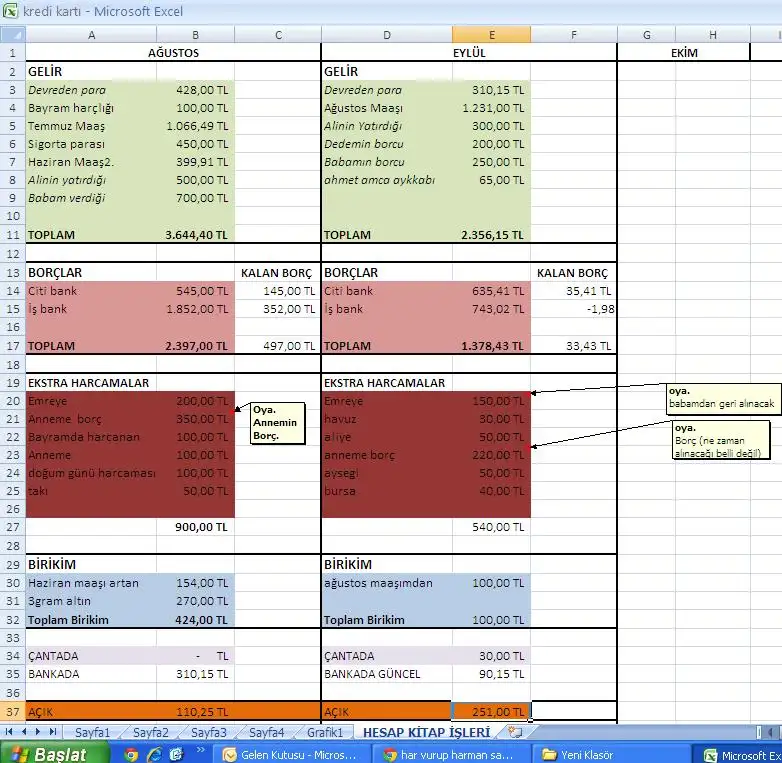This screenshot has width=782, height=763.
Task: Click the next-sheet navigation arrow
Action: (38, 732)
